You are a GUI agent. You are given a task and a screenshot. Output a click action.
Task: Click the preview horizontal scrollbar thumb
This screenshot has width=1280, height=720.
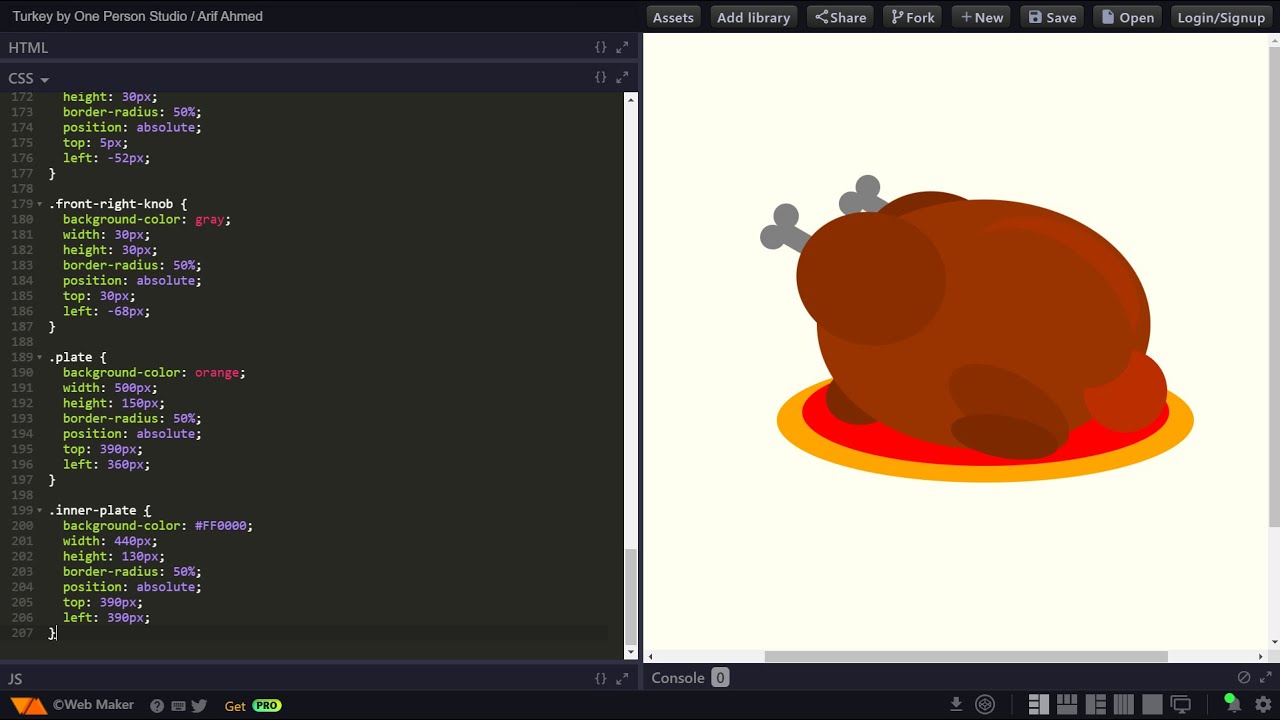point(966,656)
